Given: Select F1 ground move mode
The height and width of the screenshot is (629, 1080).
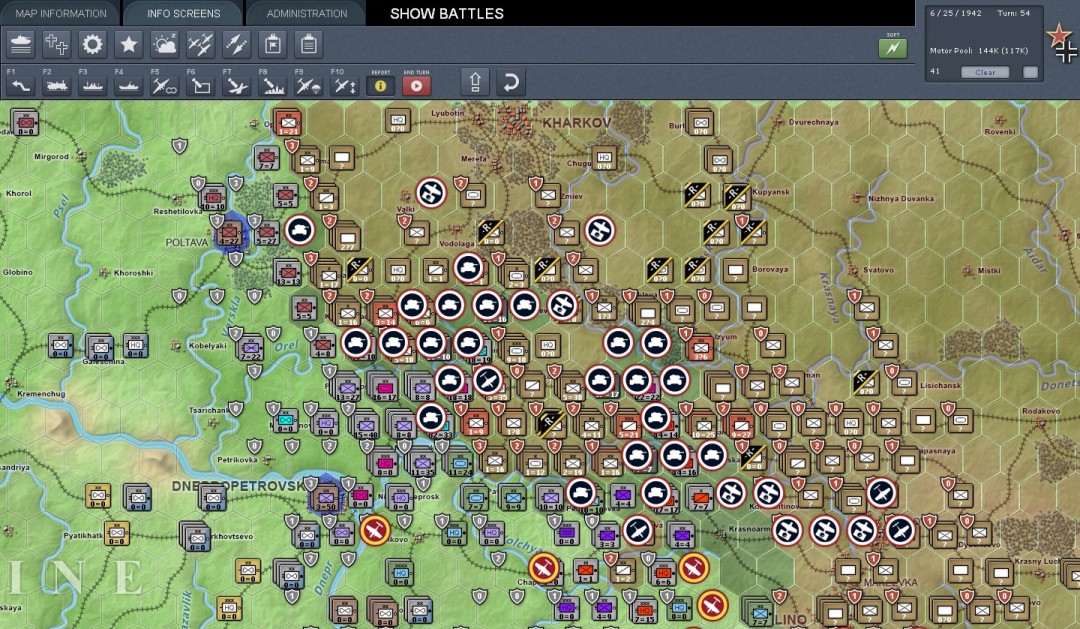Looking at the screenshot, I should 21,86.
